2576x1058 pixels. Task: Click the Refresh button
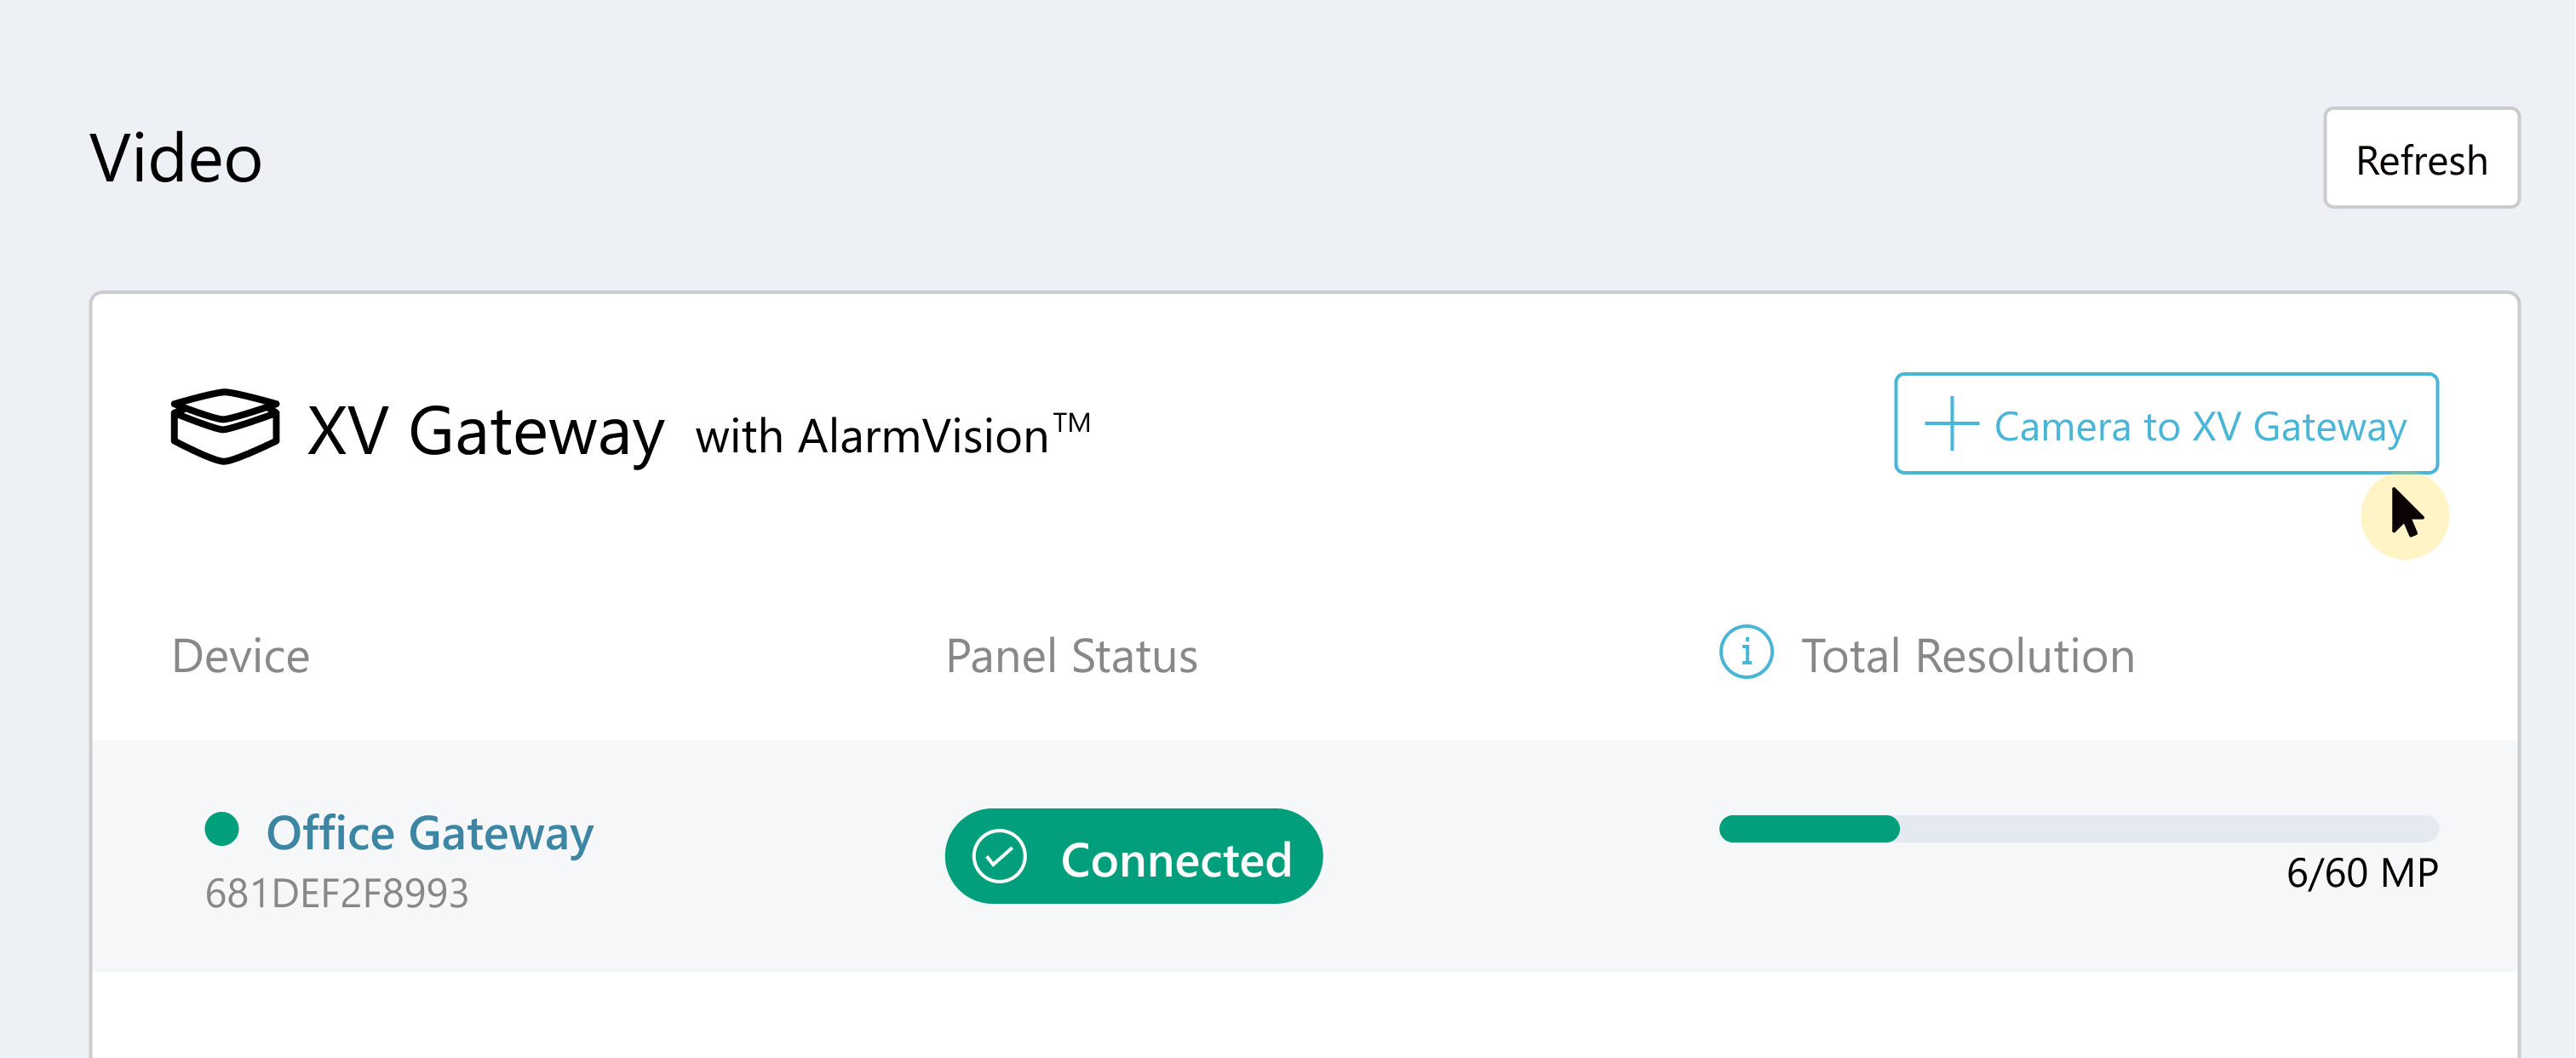point(2421,158)
